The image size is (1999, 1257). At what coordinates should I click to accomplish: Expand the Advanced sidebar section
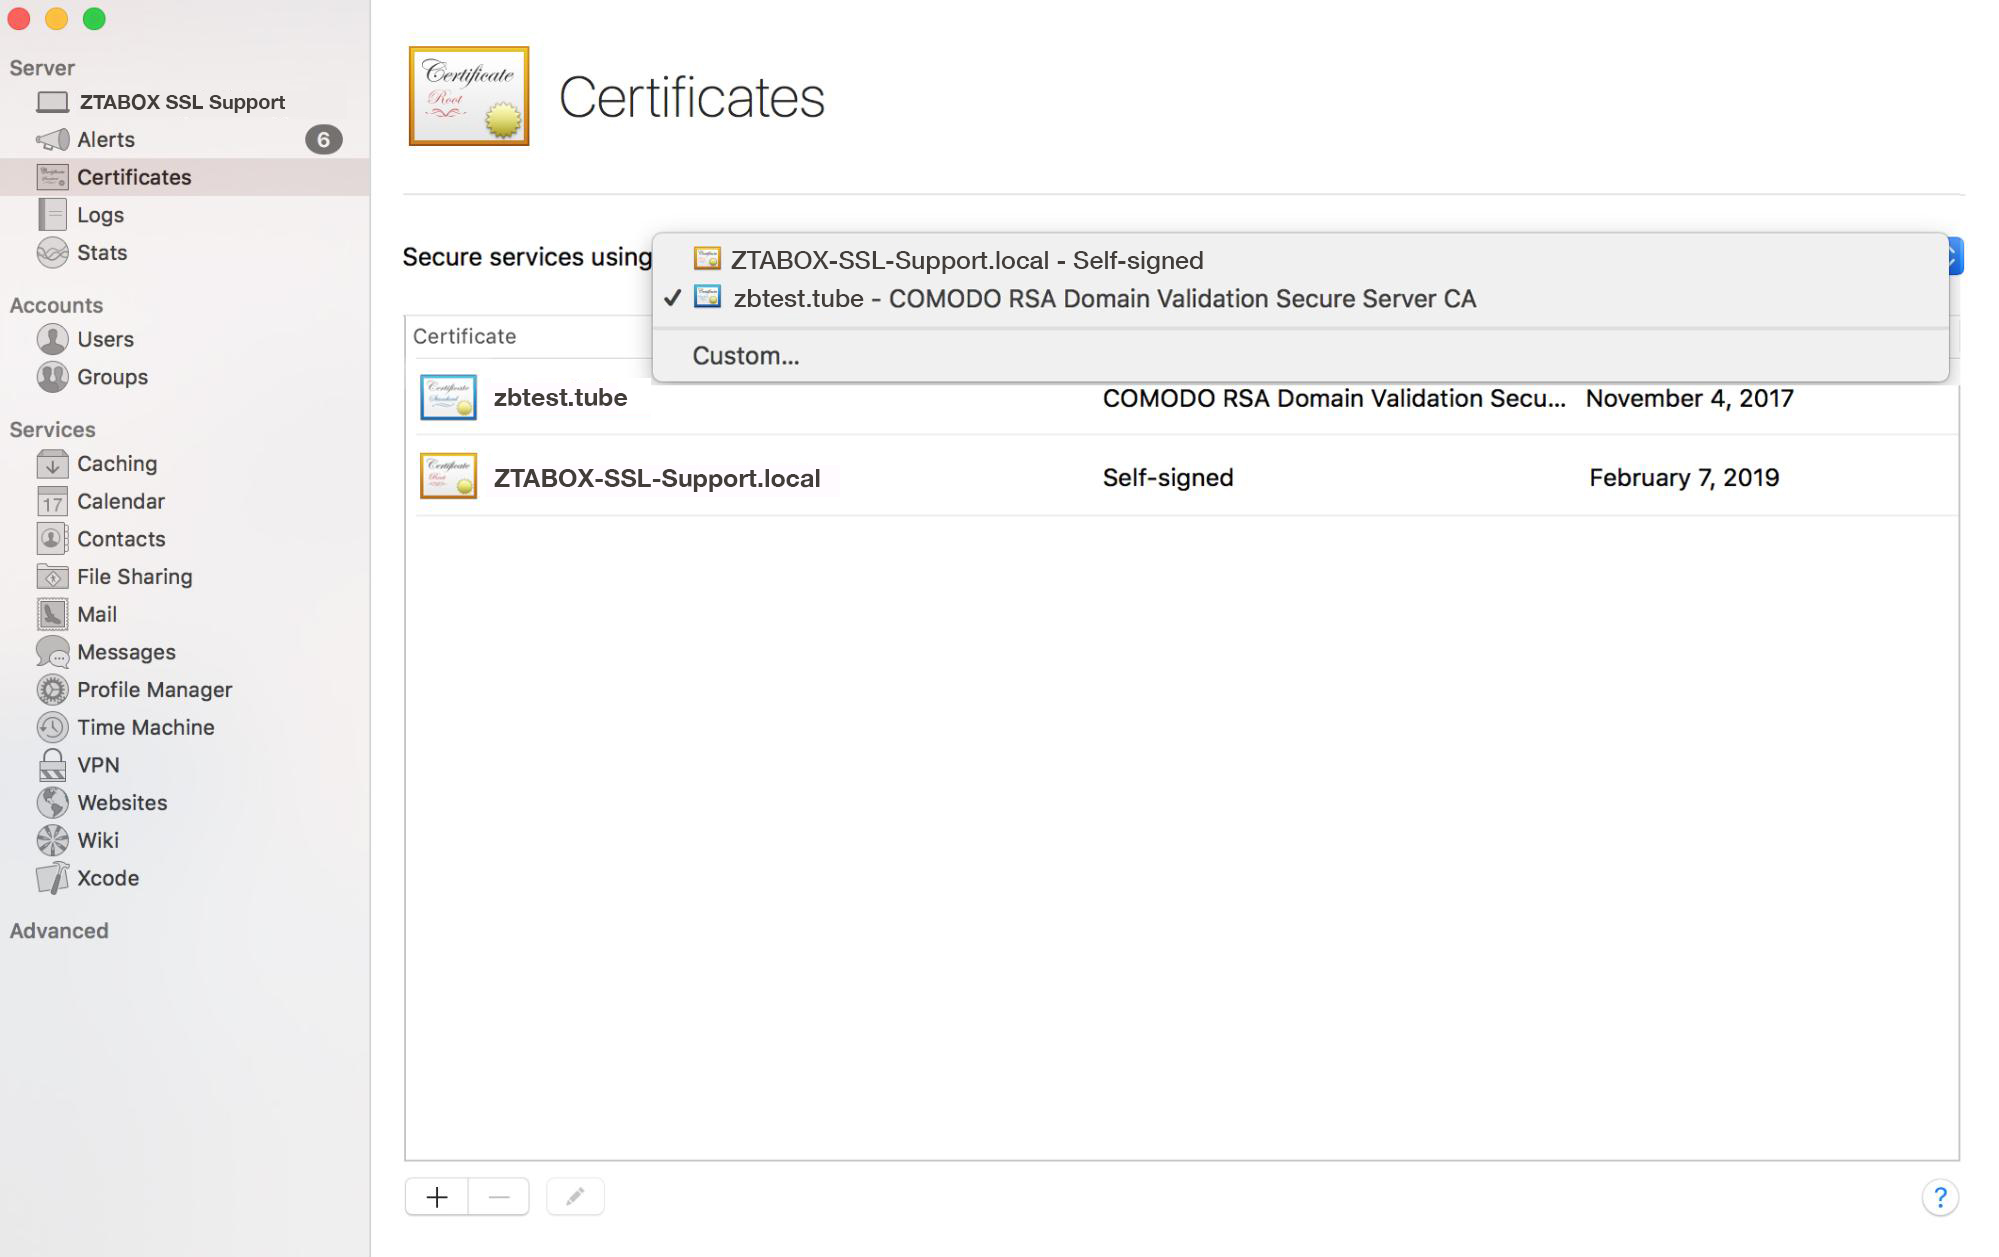click(59, 932)
